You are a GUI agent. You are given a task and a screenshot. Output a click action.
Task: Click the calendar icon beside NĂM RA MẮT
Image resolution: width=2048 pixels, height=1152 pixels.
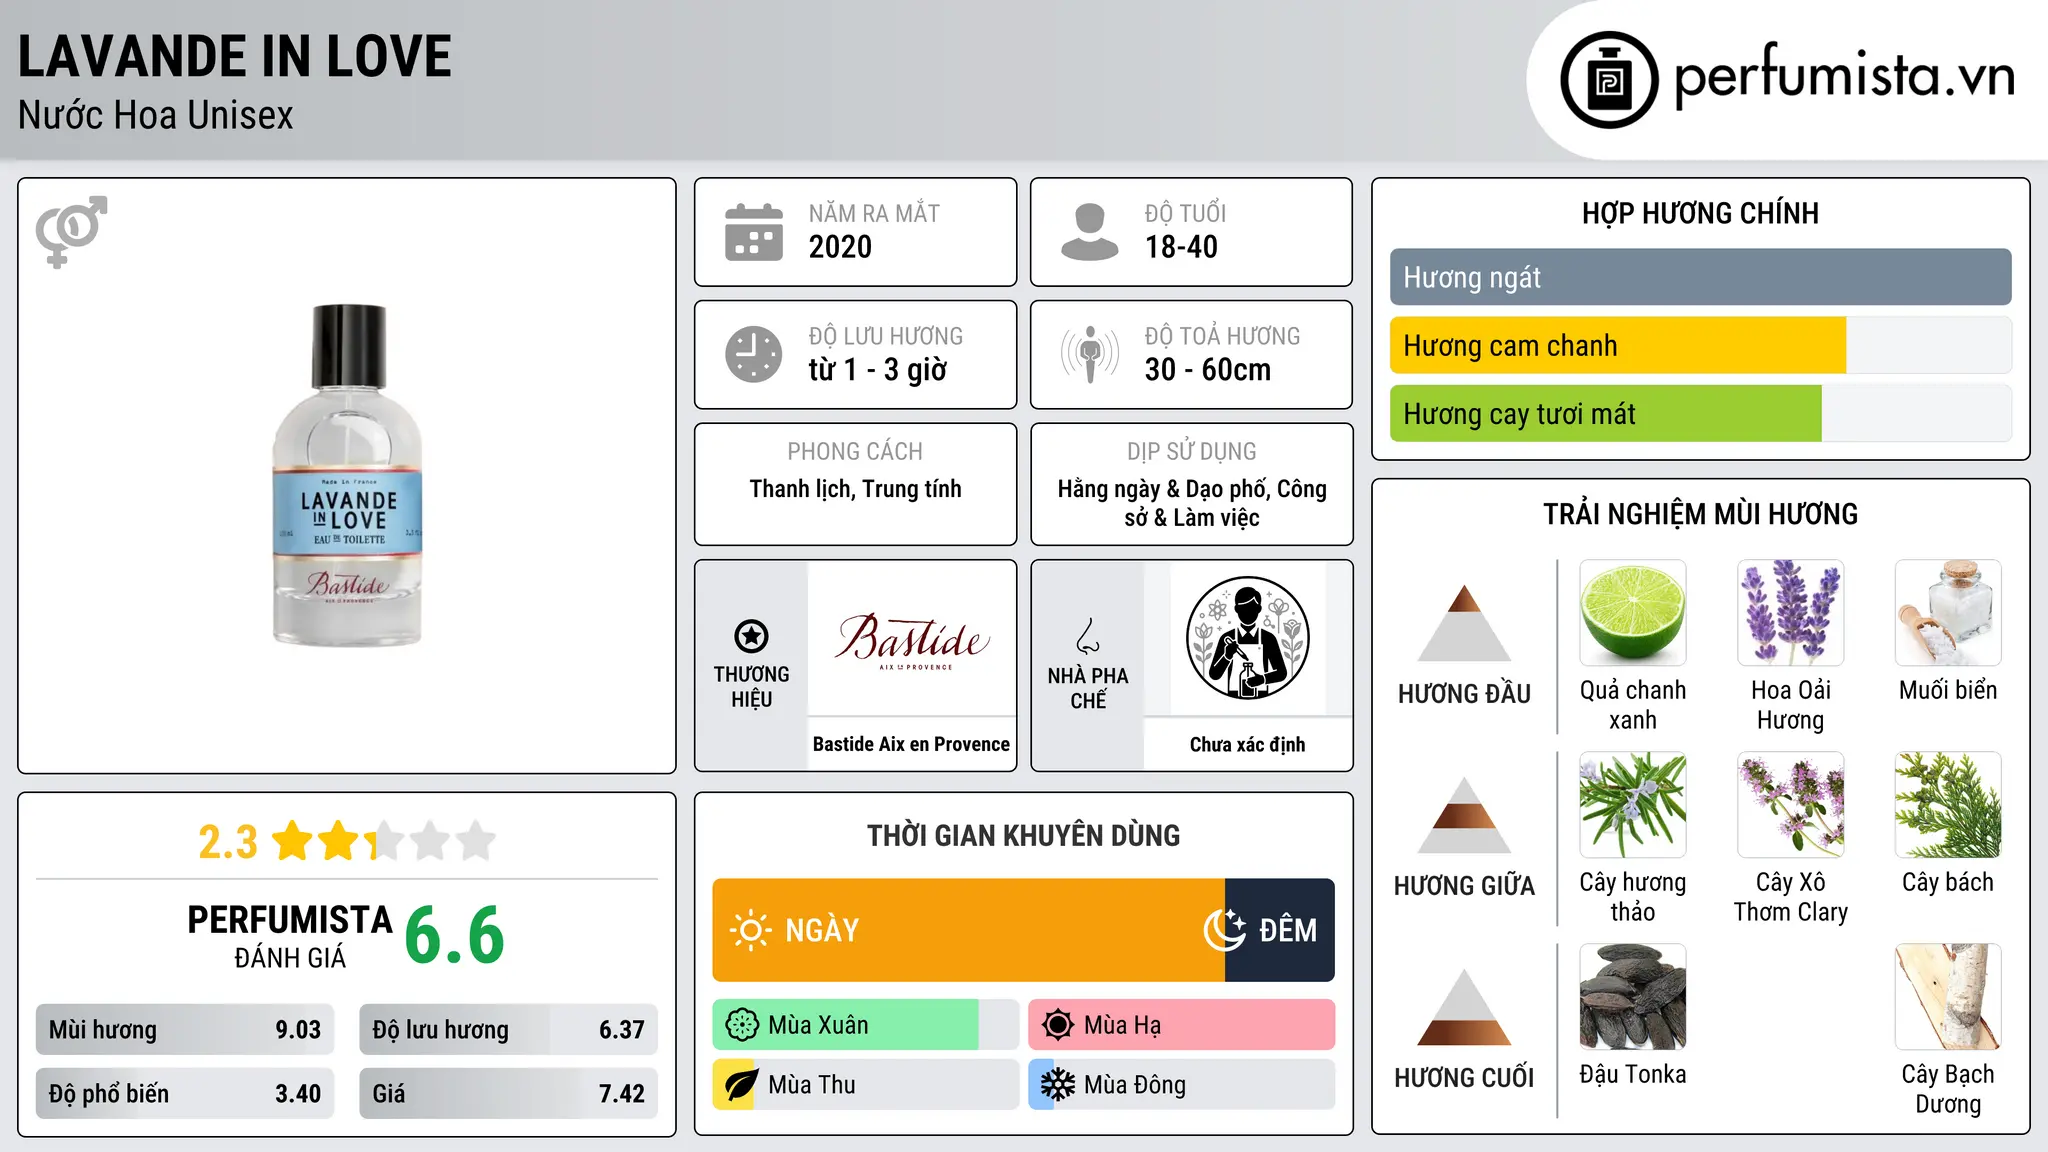[754, 232]
